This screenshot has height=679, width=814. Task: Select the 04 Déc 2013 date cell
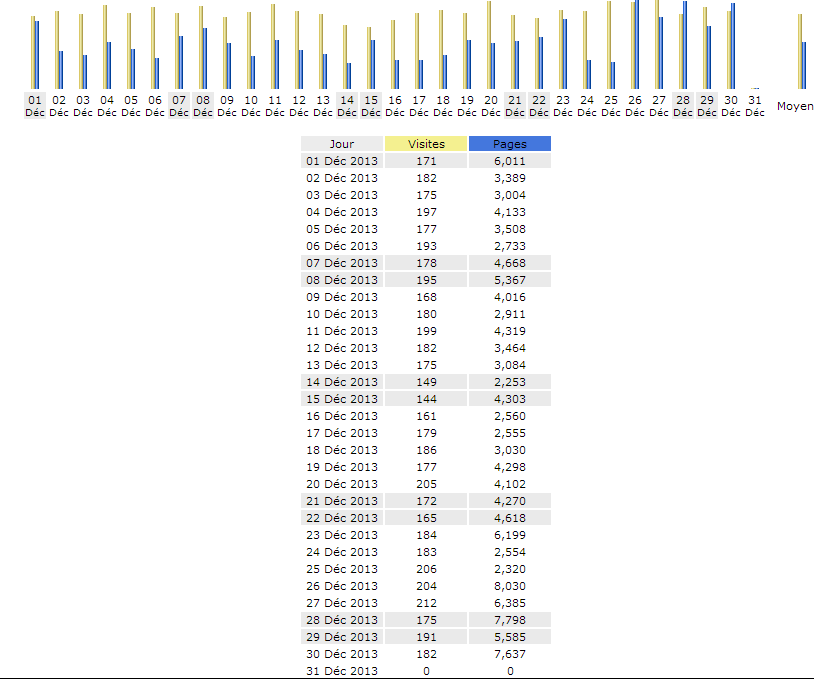[x=342, y=212]
